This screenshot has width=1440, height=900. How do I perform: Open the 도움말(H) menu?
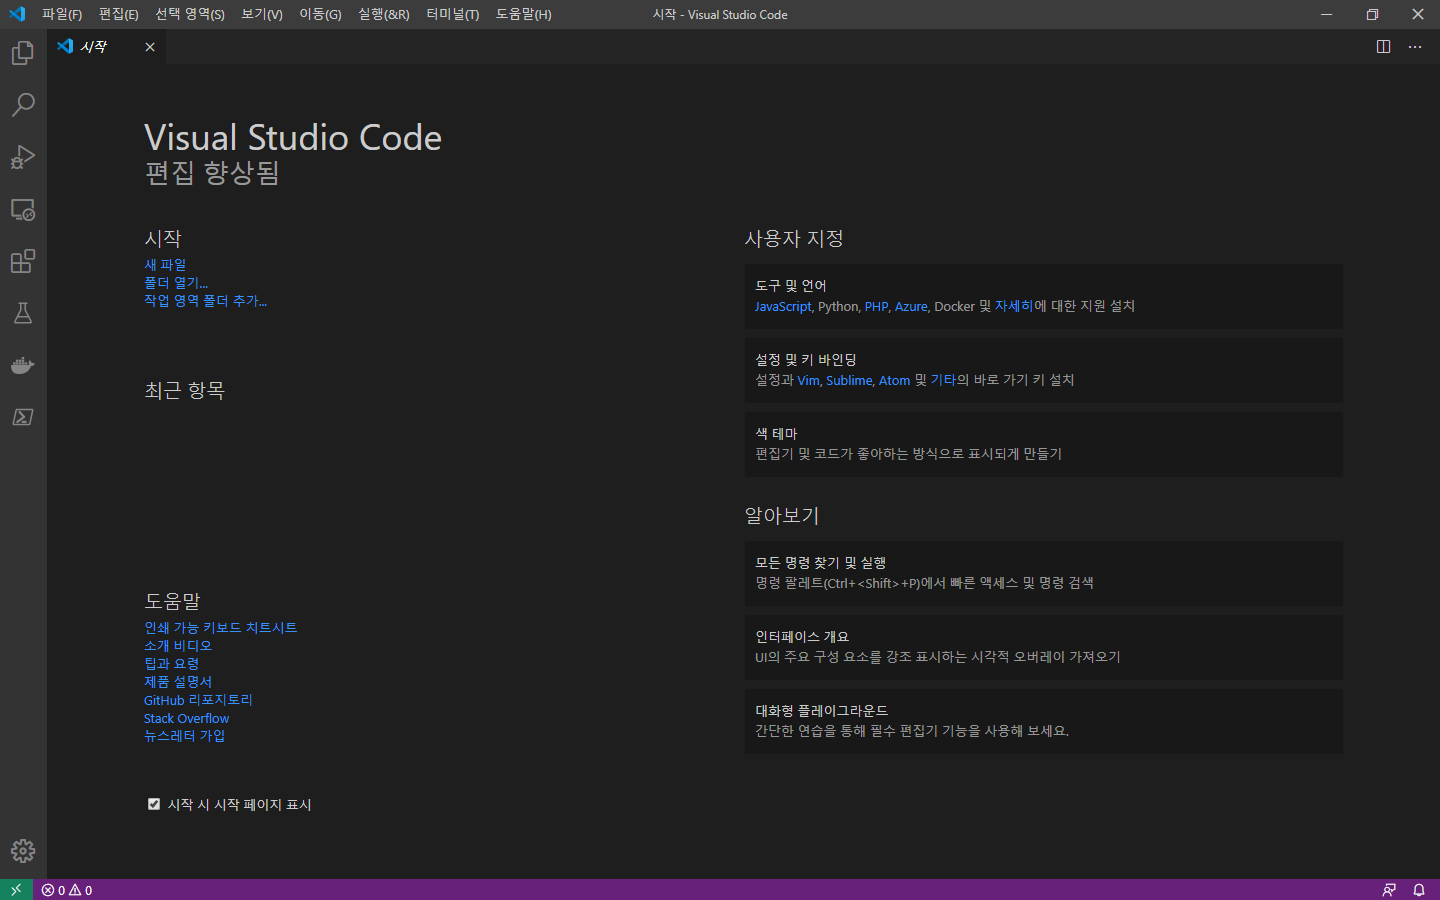tap(524, 14)
